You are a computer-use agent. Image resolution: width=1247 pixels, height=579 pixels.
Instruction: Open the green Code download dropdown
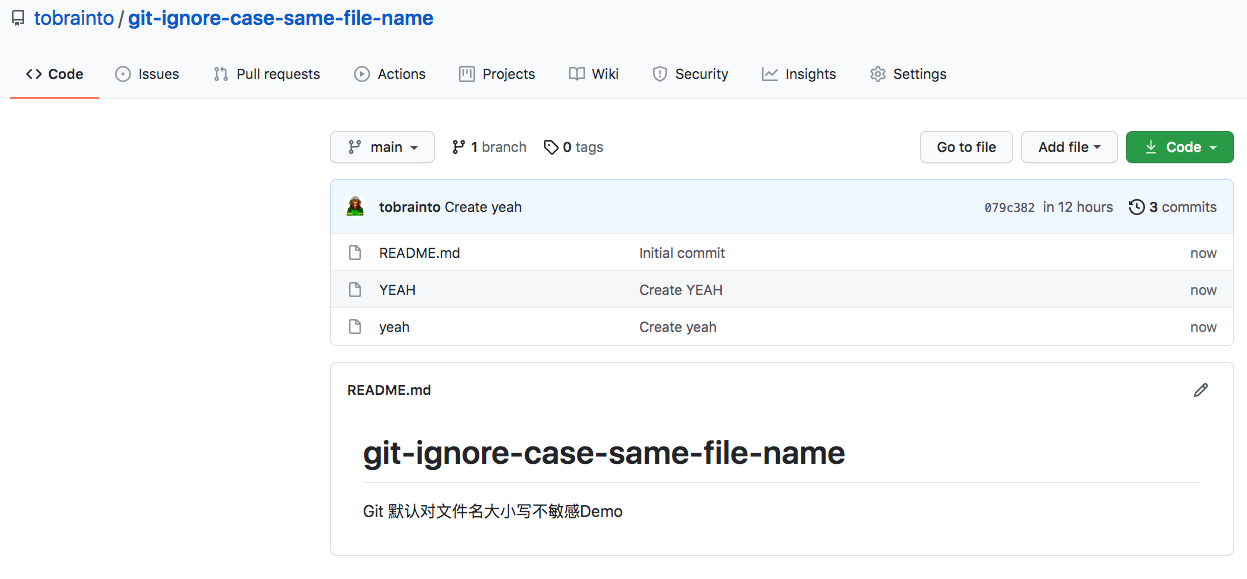click(x=1180, y=147)
